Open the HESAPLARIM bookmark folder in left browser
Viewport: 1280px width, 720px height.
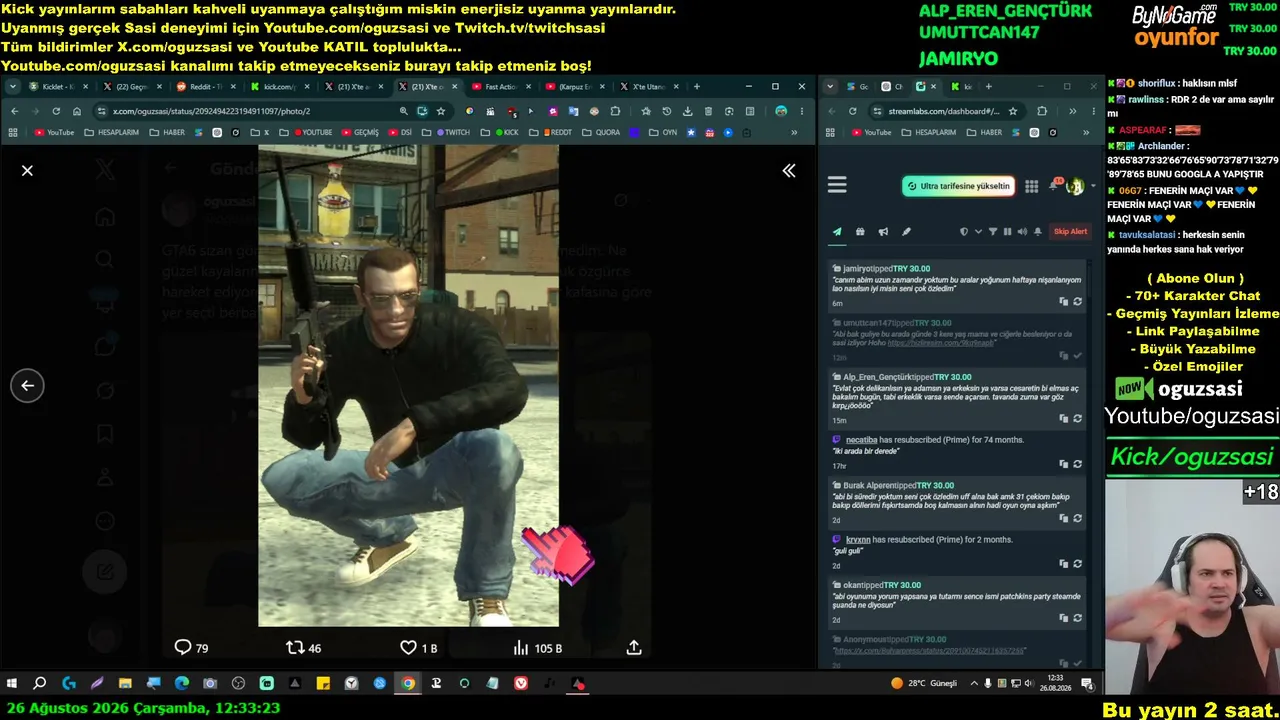[x=112, y=132]
